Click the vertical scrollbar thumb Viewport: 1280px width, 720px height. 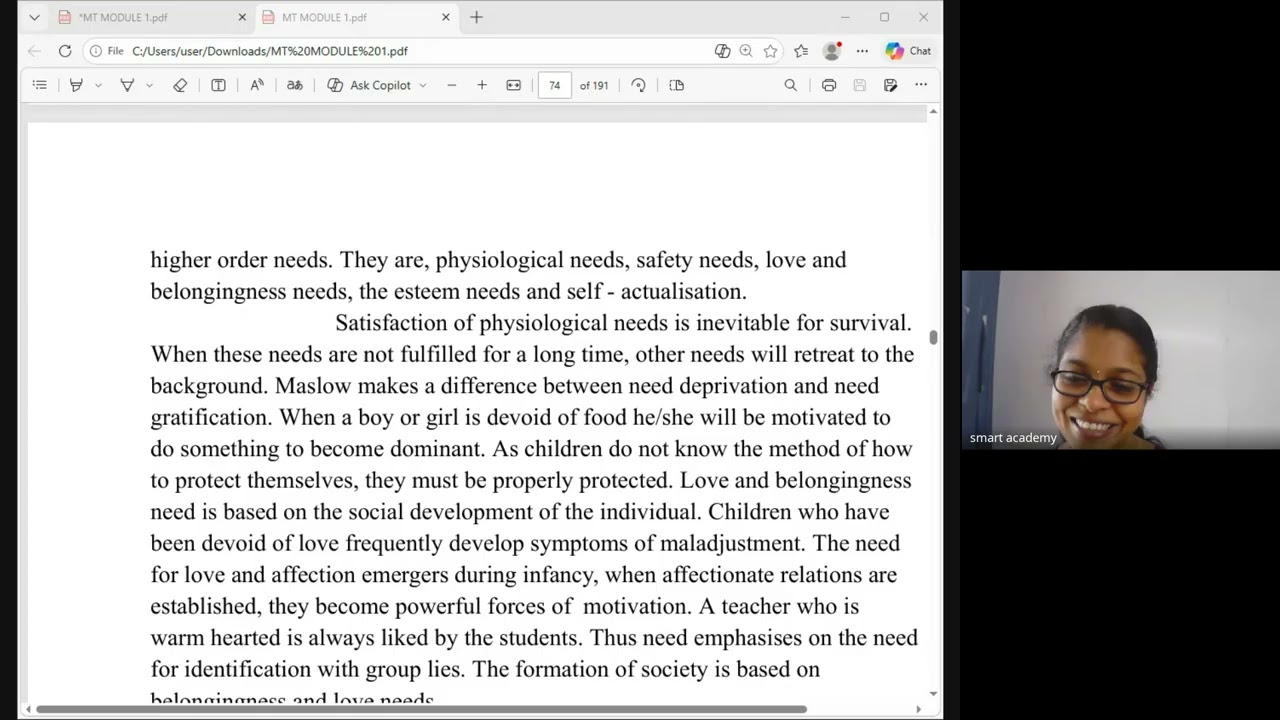pyautogui.click(x=933, y=338)
